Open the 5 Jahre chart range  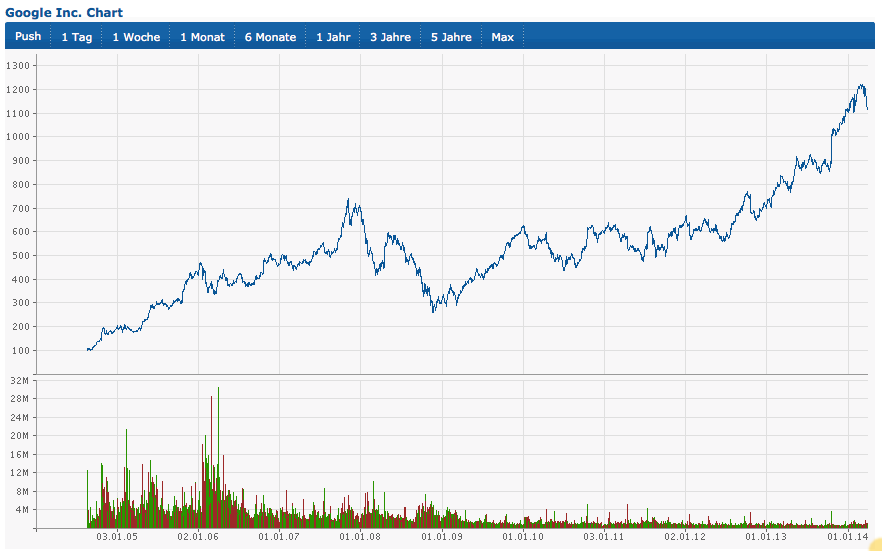[451, 37]
